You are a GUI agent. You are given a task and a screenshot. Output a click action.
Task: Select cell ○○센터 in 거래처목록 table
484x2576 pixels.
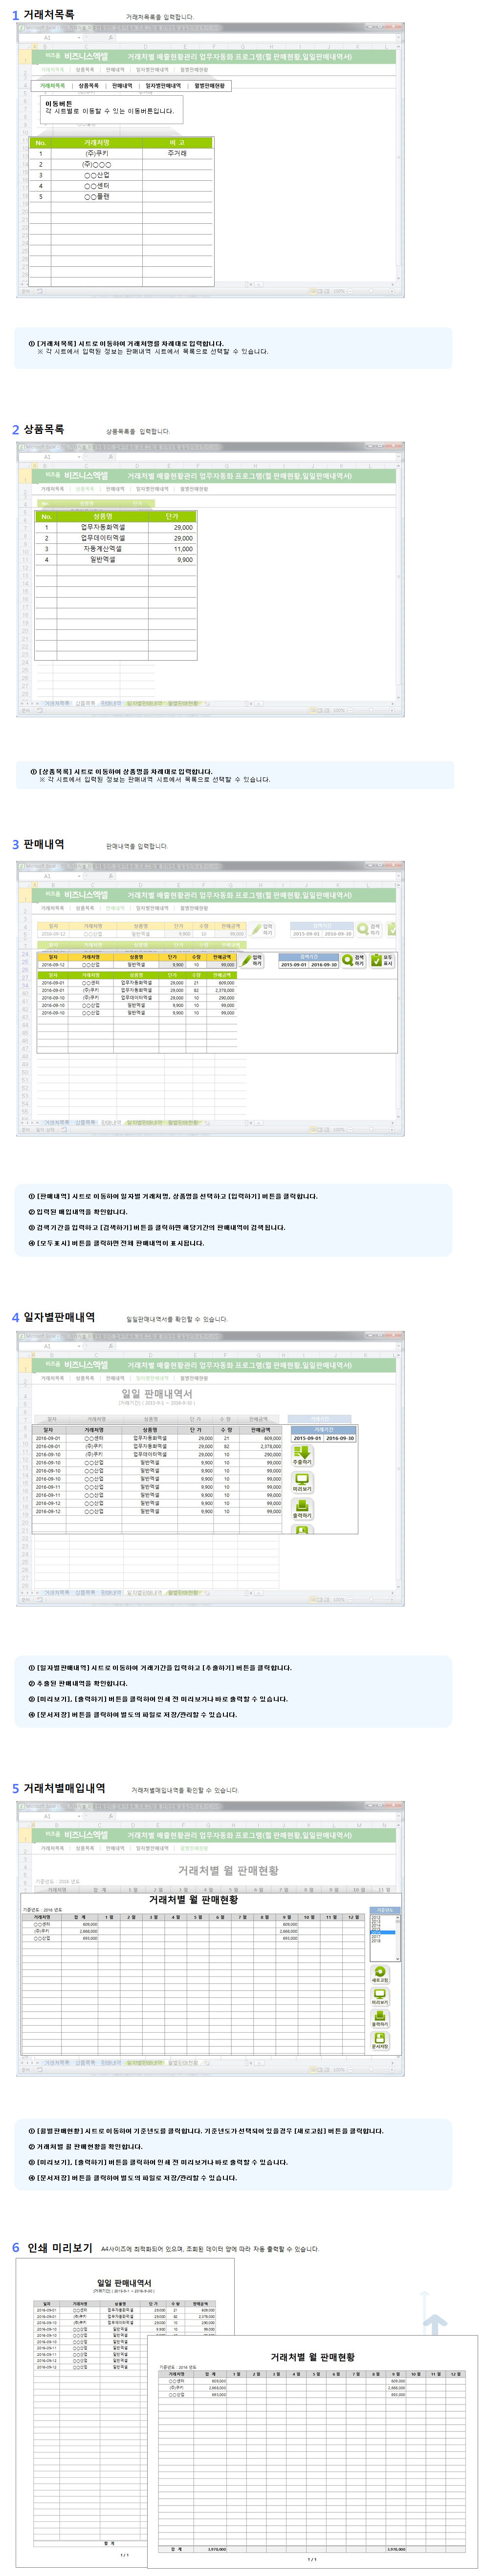(97, 186)
